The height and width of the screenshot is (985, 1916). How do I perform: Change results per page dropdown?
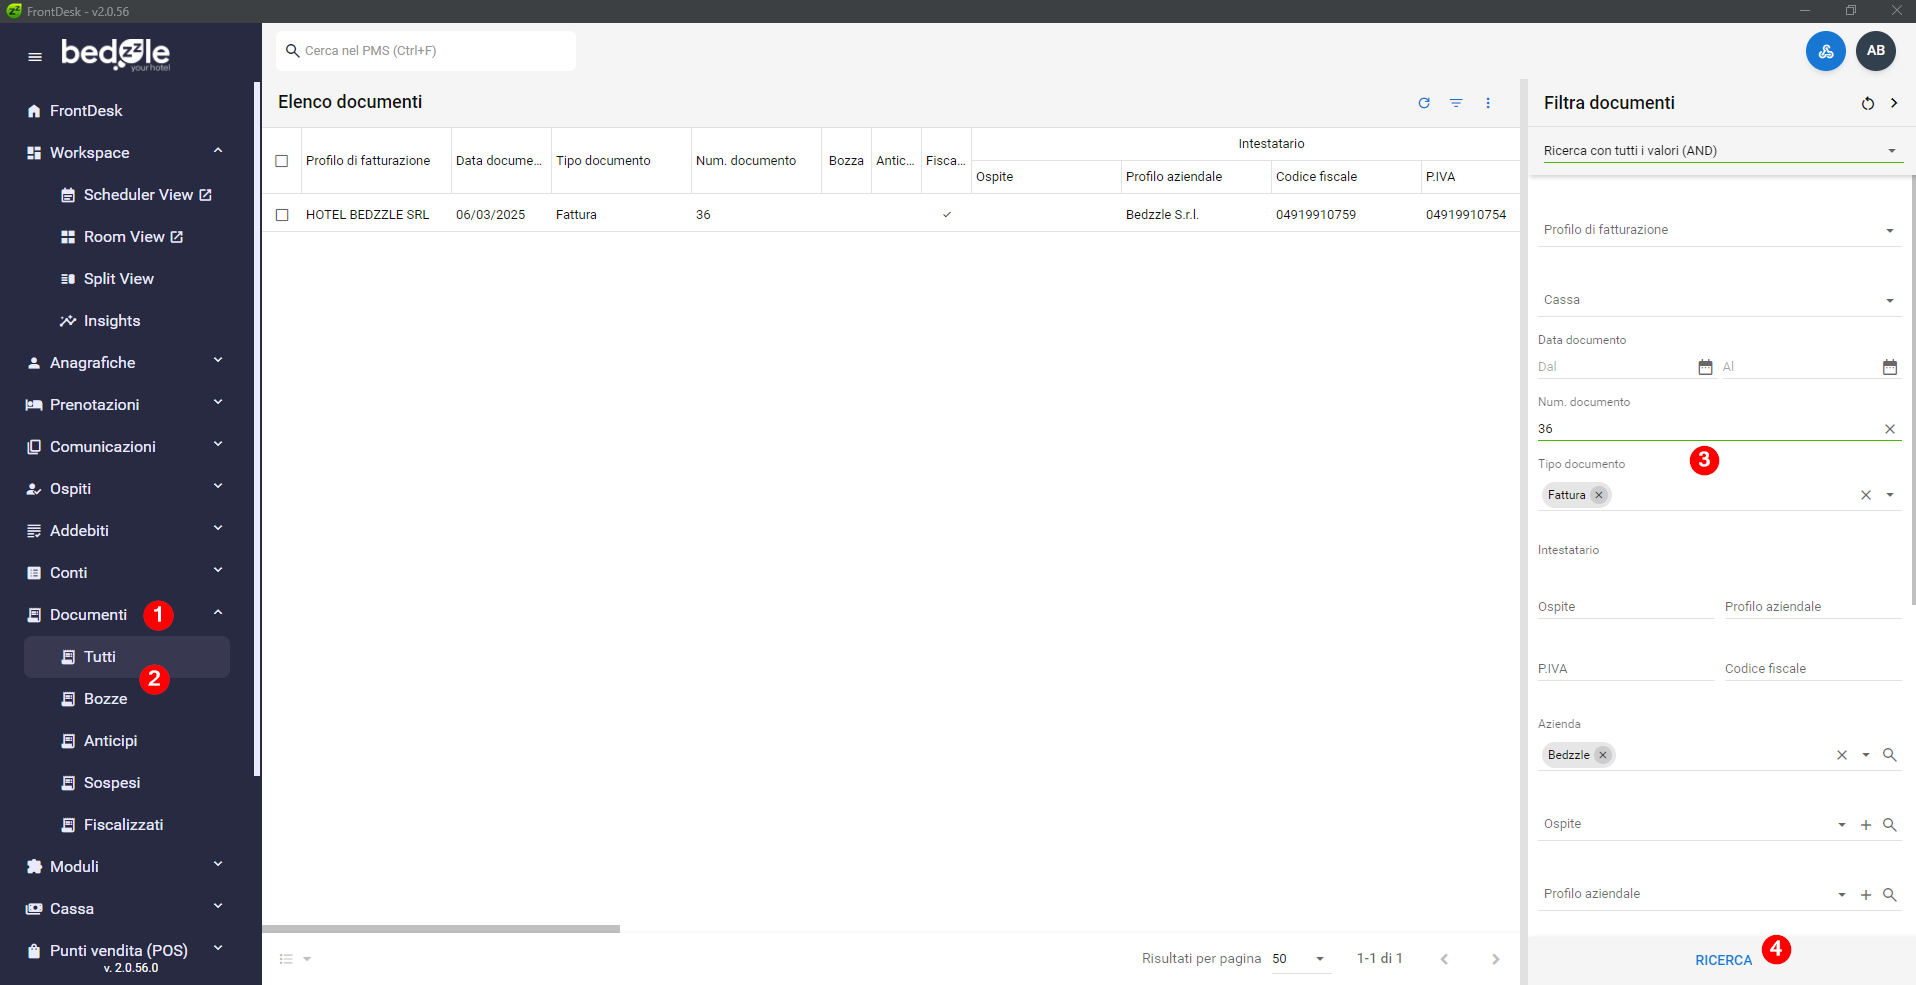coord(1319,959)
